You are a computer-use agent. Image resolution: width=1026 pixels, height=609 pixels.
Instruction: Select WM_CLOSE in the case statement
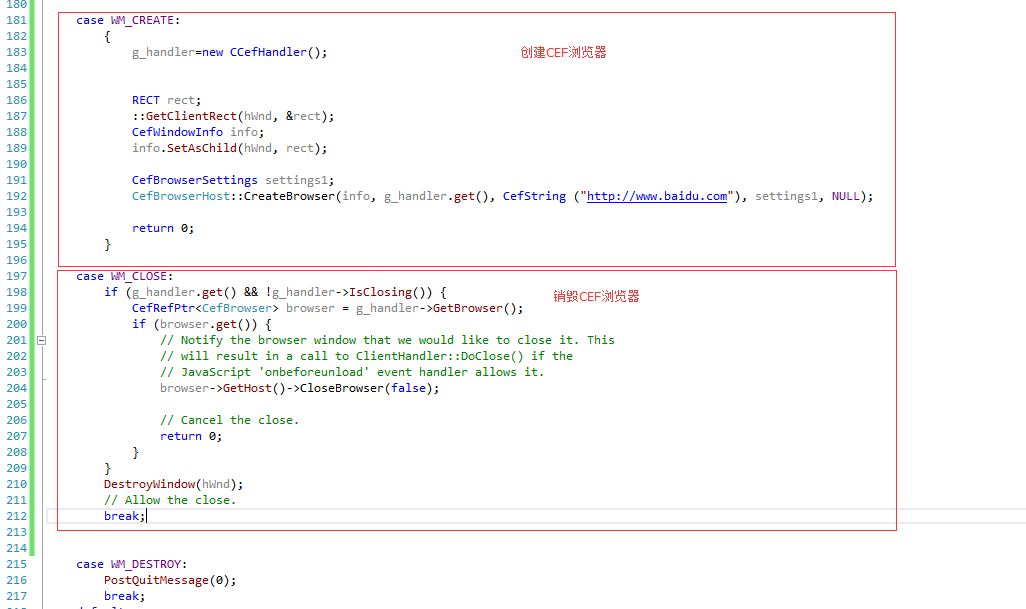139,276
